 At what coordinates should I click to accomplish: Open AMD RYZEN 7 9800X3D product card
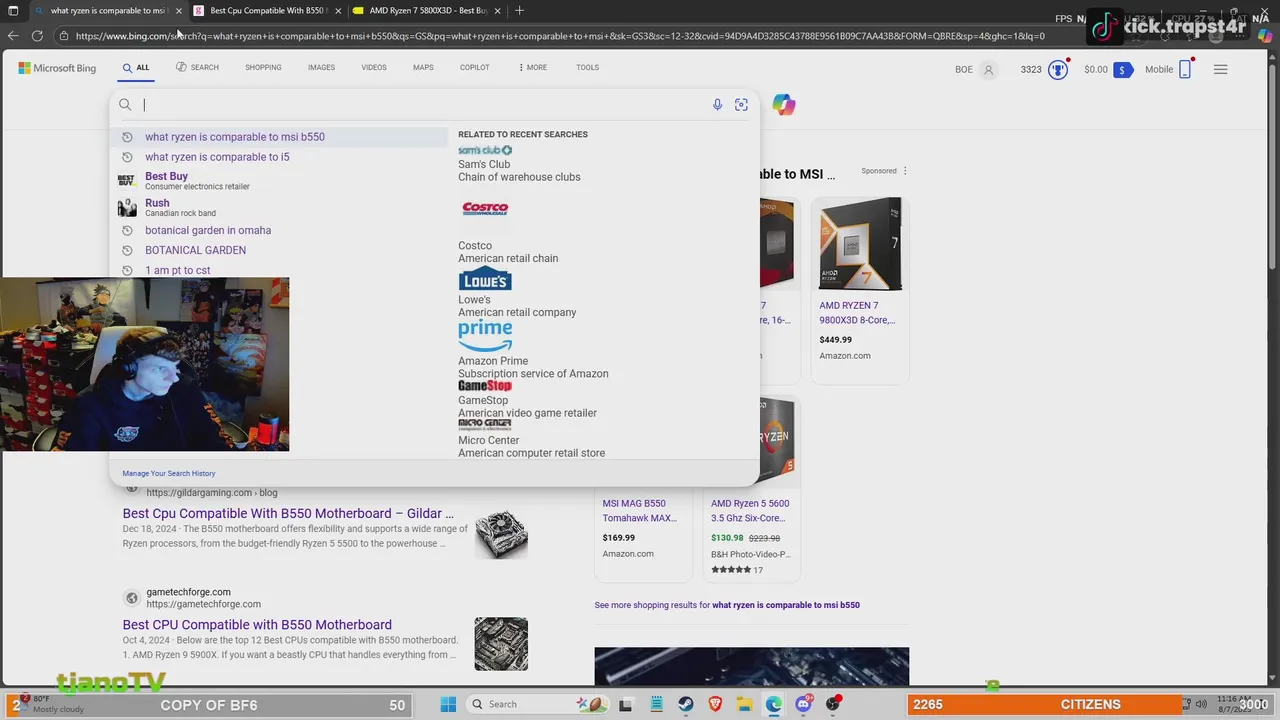click(859, 290)
